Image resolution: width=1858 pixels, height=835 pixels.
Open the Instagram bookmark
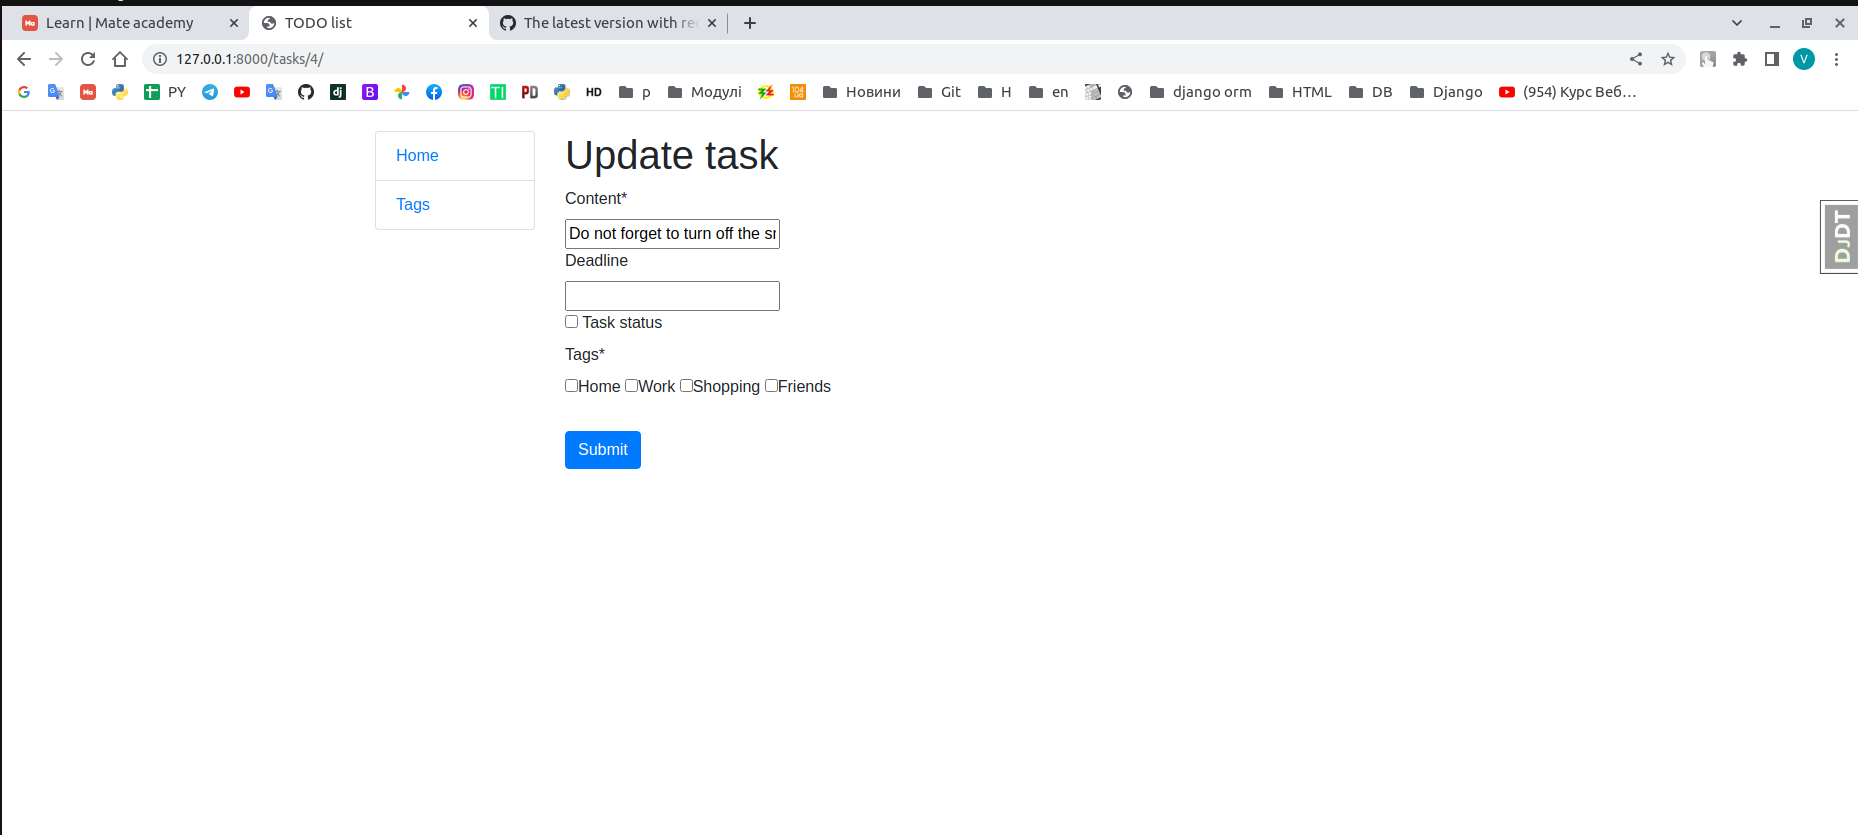pos(466,92)
